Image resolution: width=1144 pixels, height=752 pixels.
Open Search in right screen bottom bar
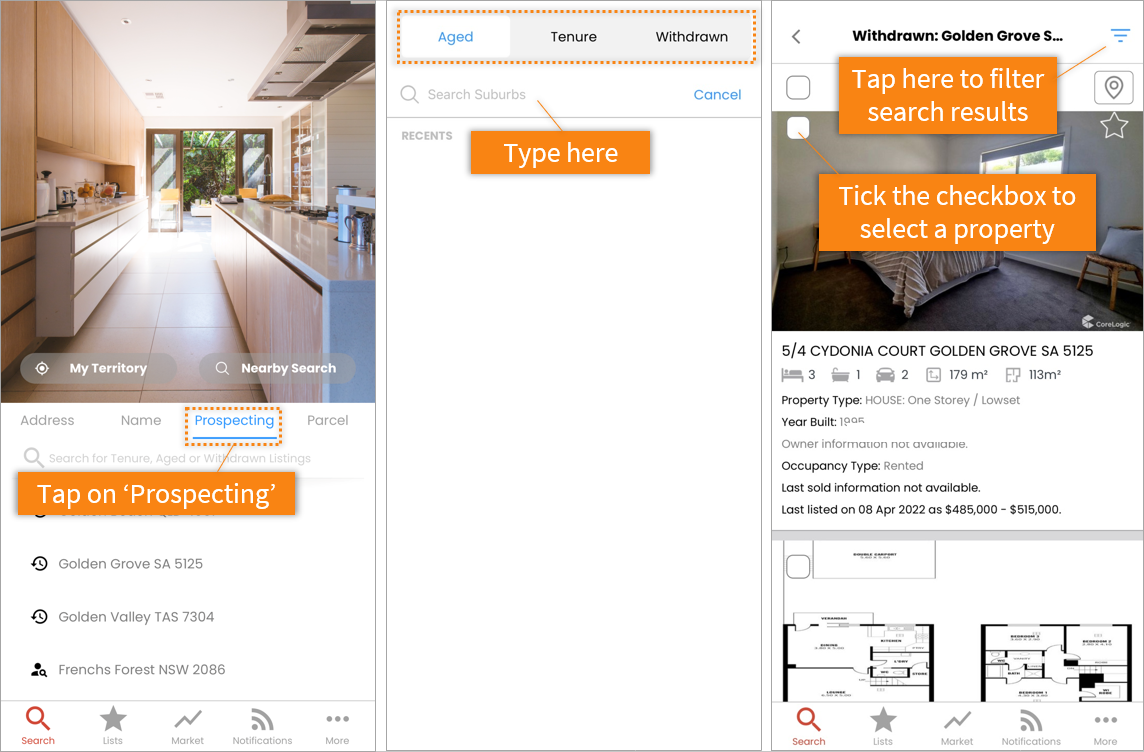pyautogui.click(x=808, y=726)
